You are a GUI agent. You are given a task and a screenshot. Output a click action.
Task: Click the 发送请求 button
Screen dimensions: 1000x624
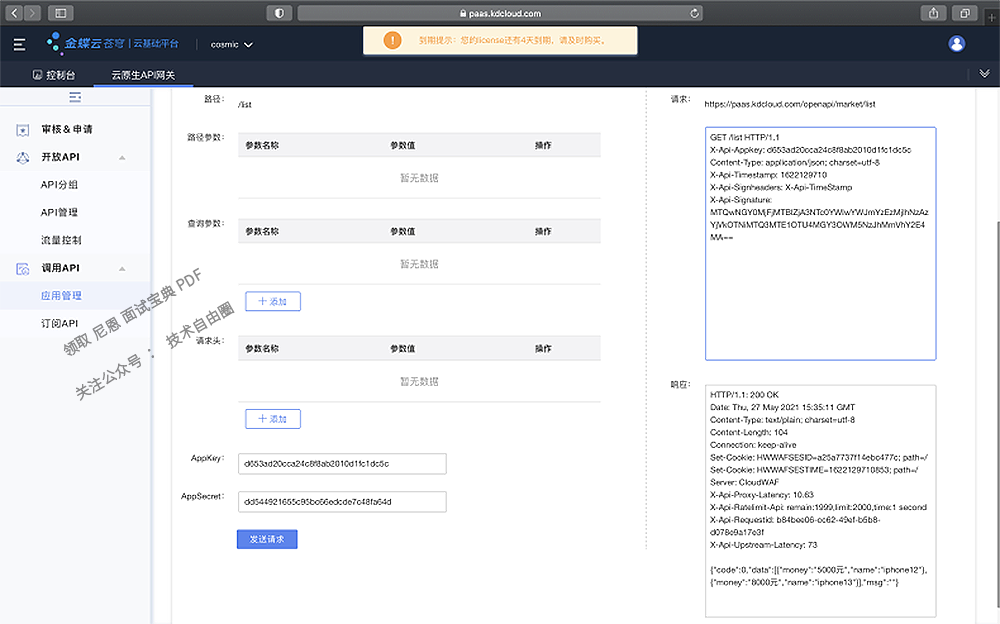pyautogui.click(x=267, y=539)
